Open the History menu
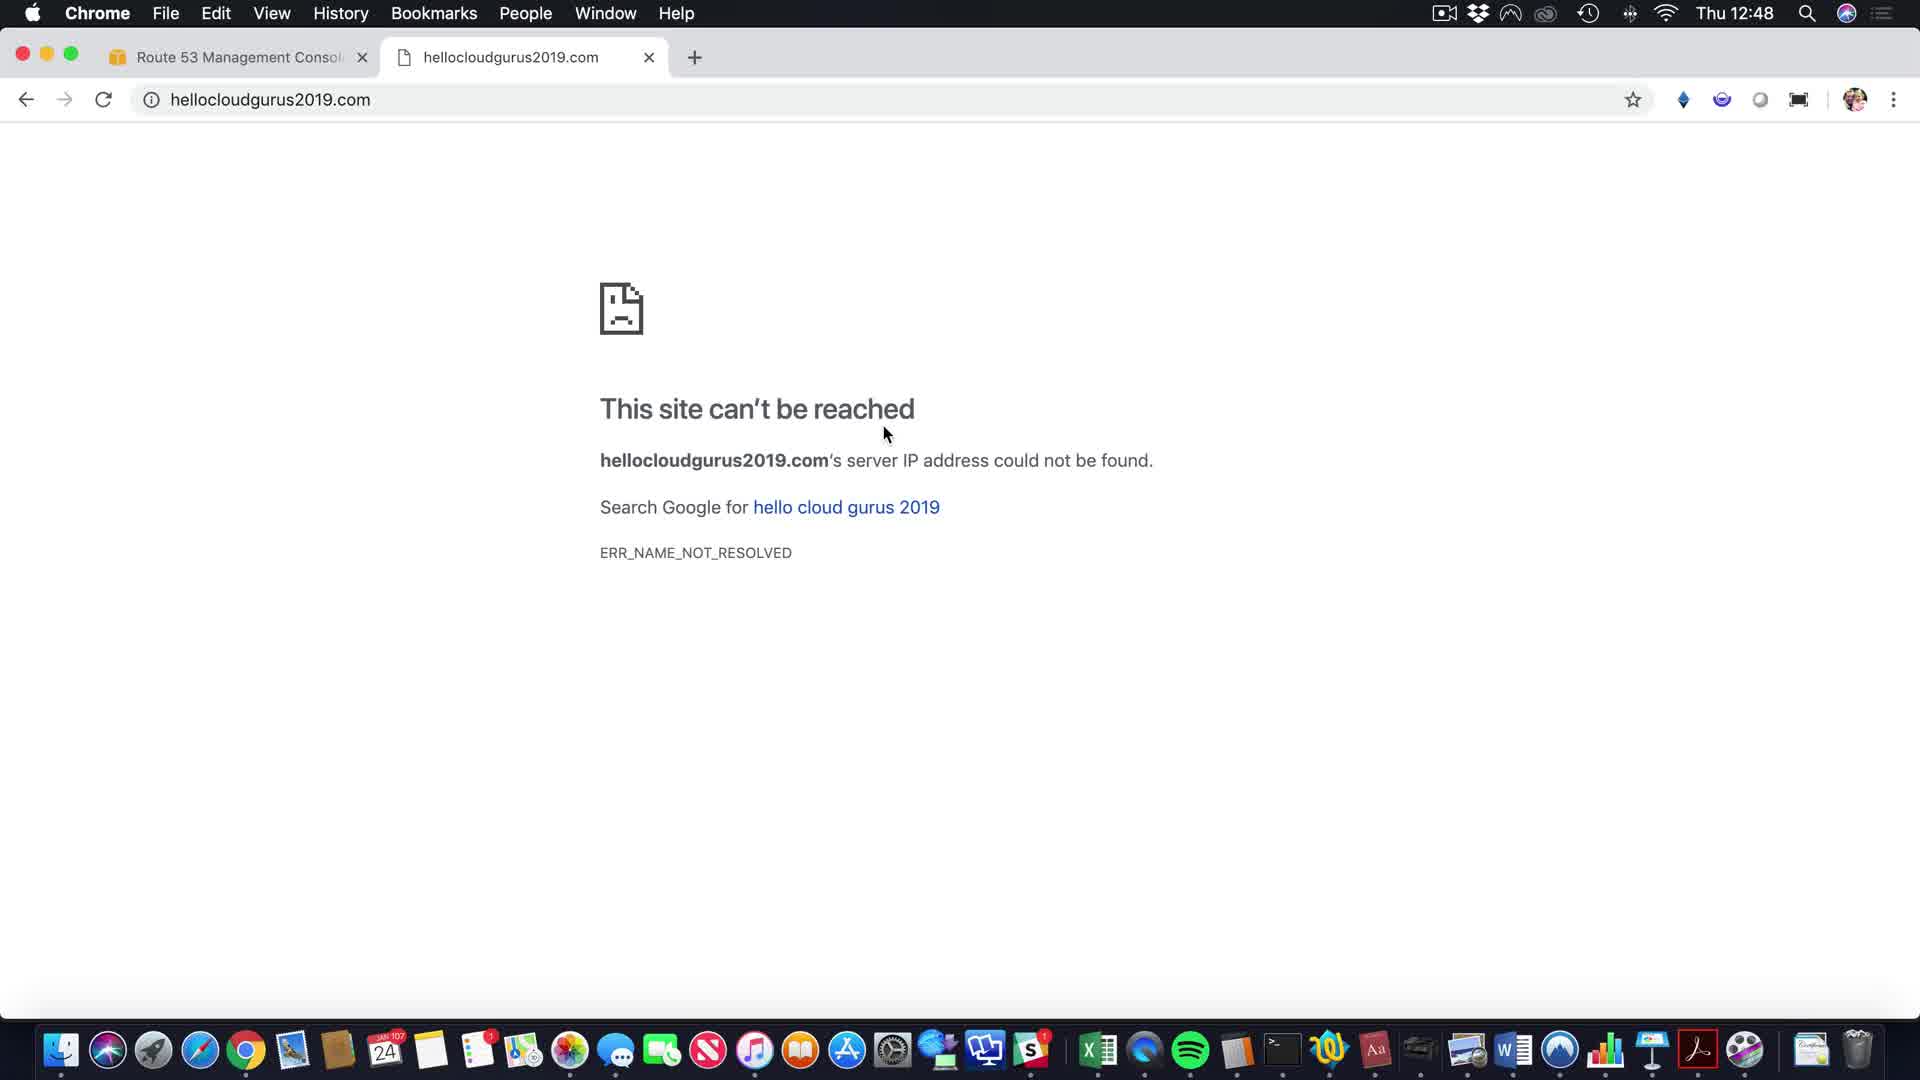 [340, 13]
